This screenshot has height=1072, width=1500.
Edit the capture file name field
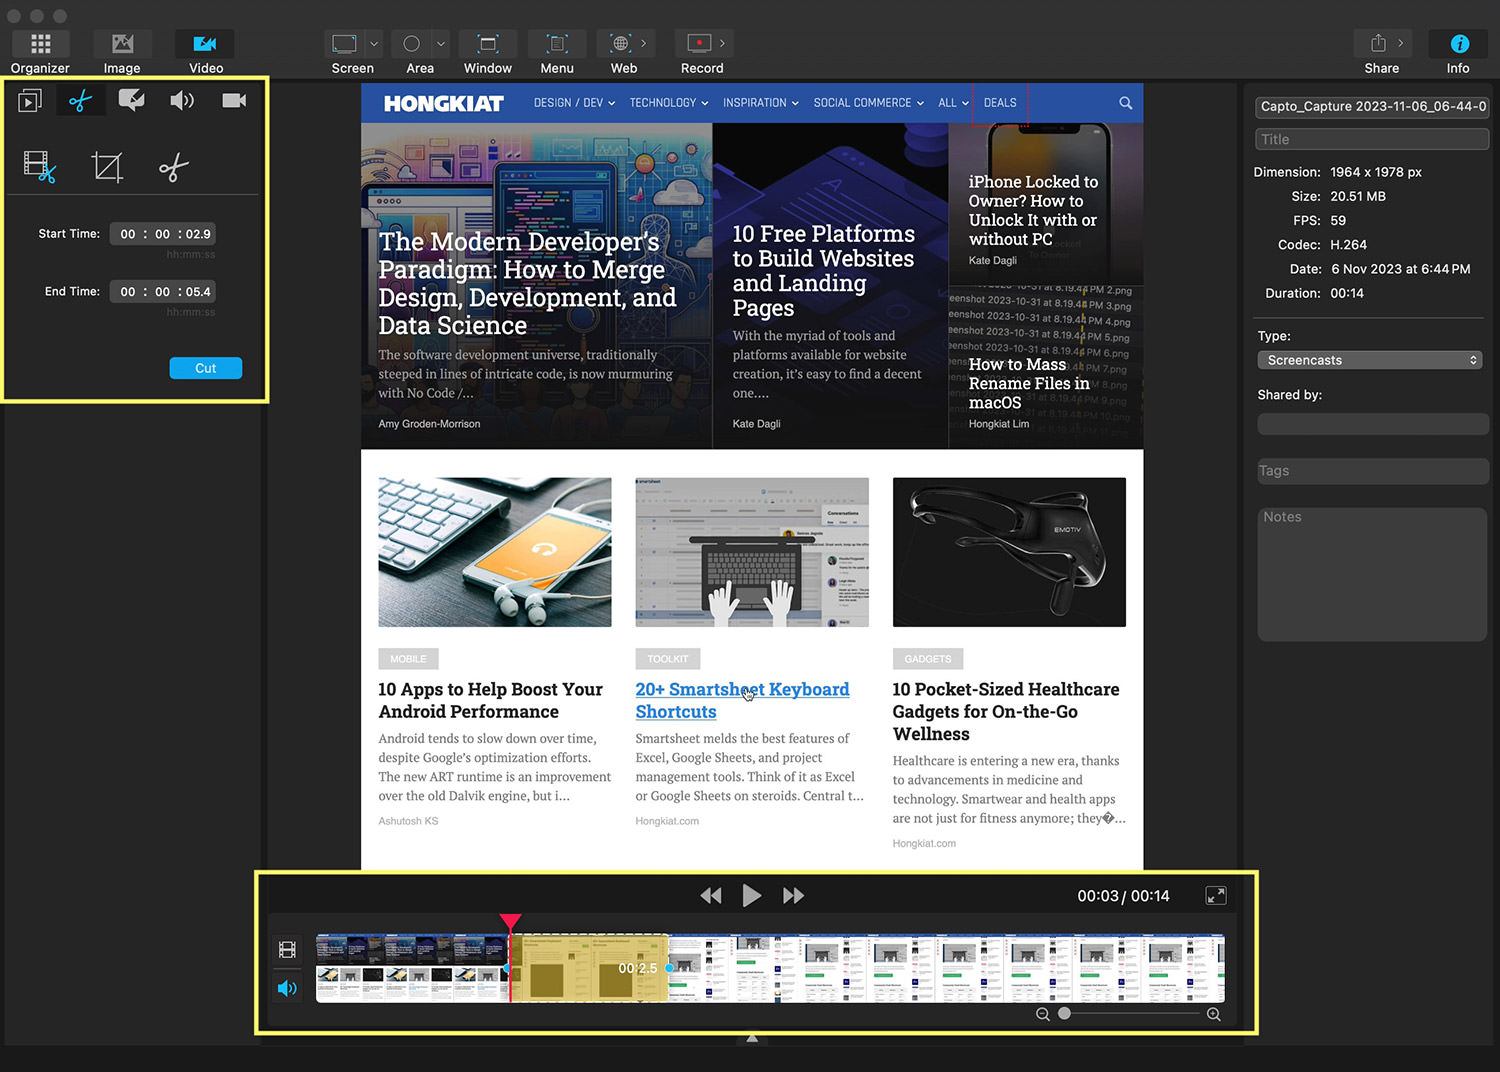coord(1372,106)
